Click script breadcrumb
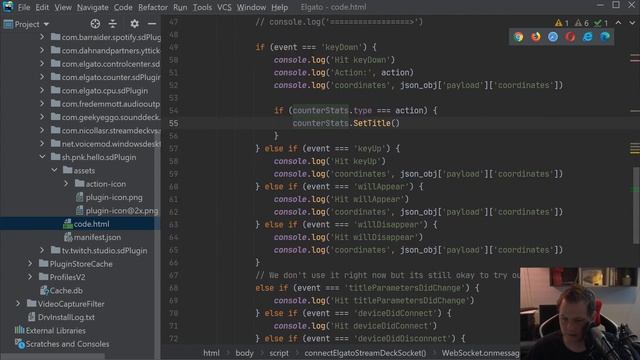 coord(279,353)
